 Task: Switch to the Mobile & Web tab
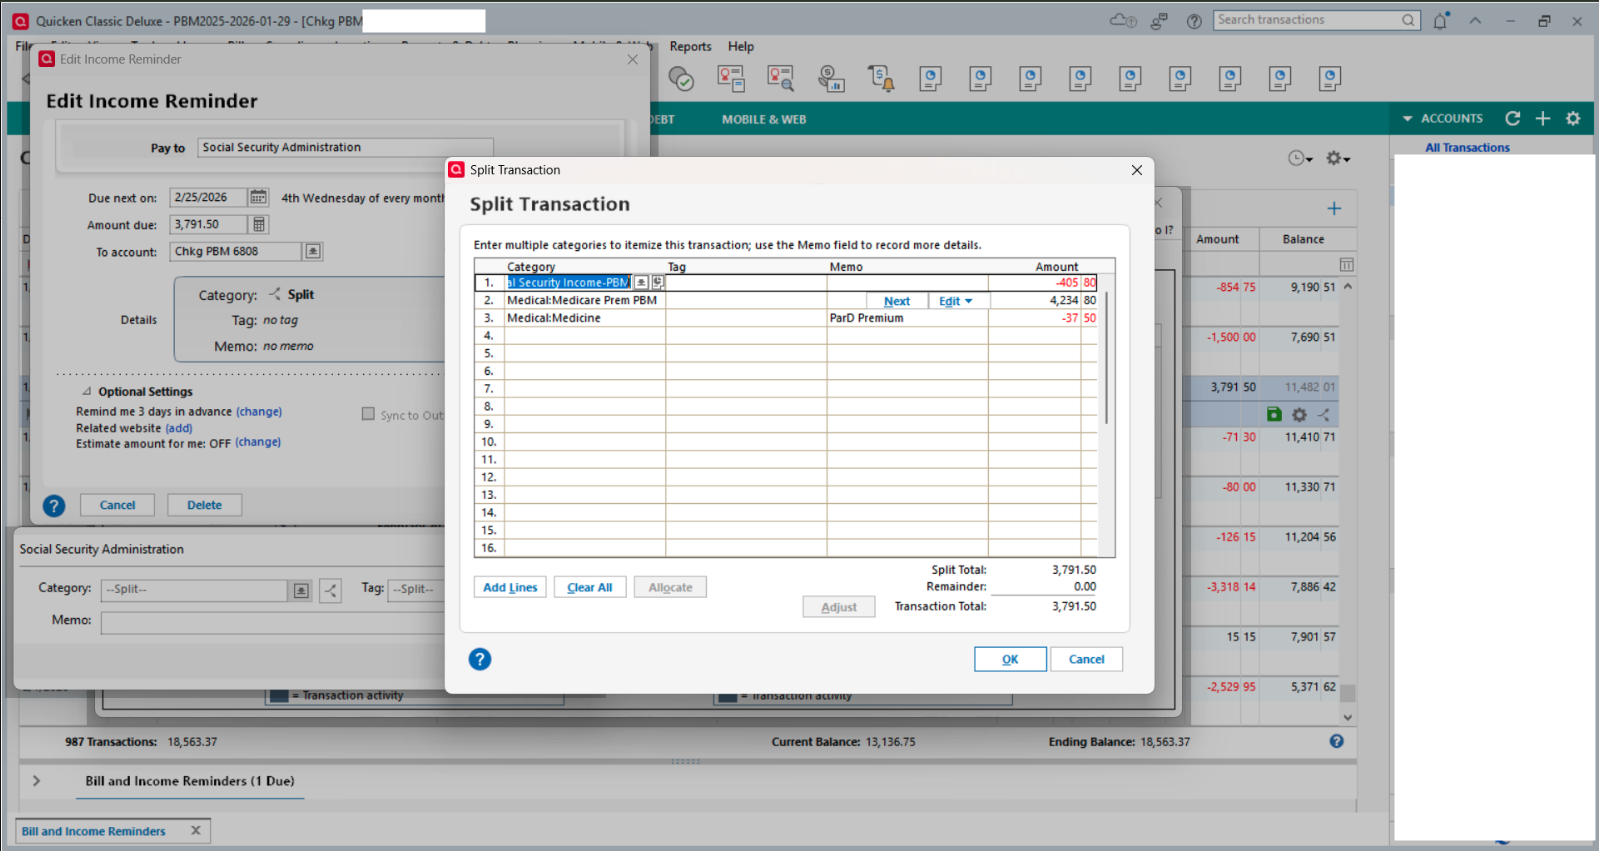(764, 119)
